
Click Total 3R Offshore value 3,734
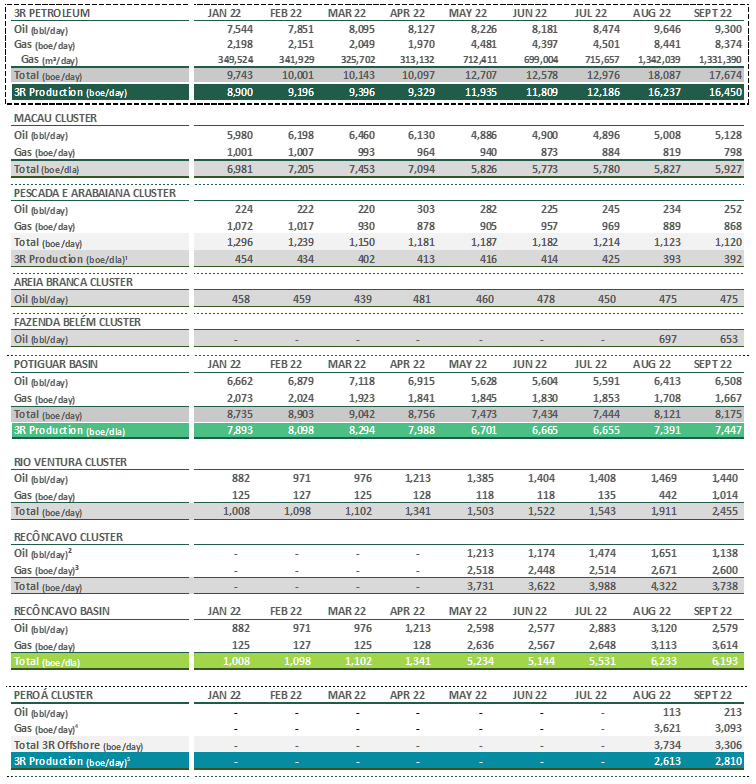667,746
